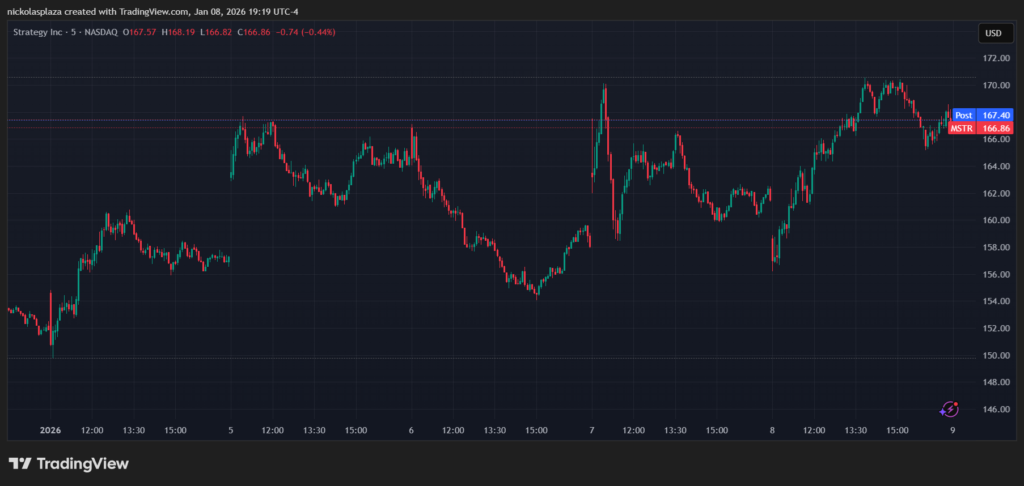Click the 146.00 price axis label
The image size is (1024, 486).
click(x=993, y=410)
